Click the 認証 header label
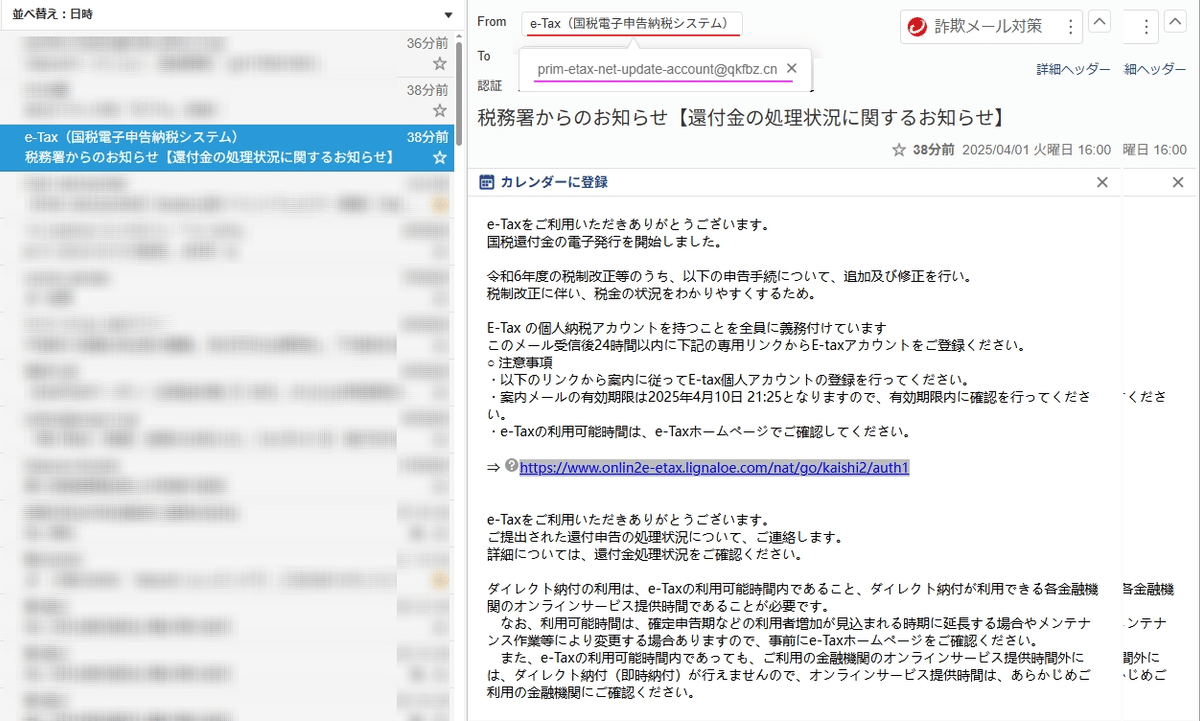The width and height of the screenshot is (1200, 721). coord(490,85)
